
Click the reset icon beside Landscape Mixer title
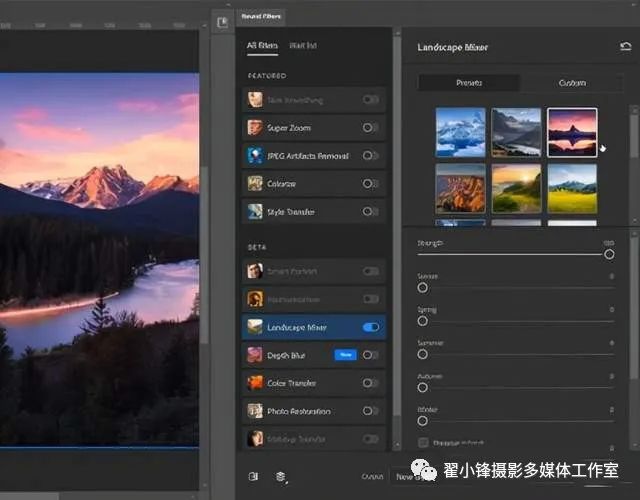click(625, 47)
